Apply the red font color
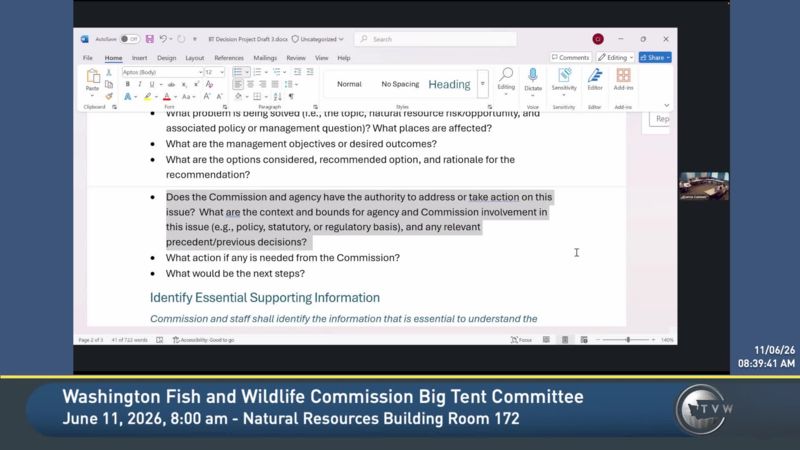Viewport: 800px width, 450px height. [x=167, y=96]
